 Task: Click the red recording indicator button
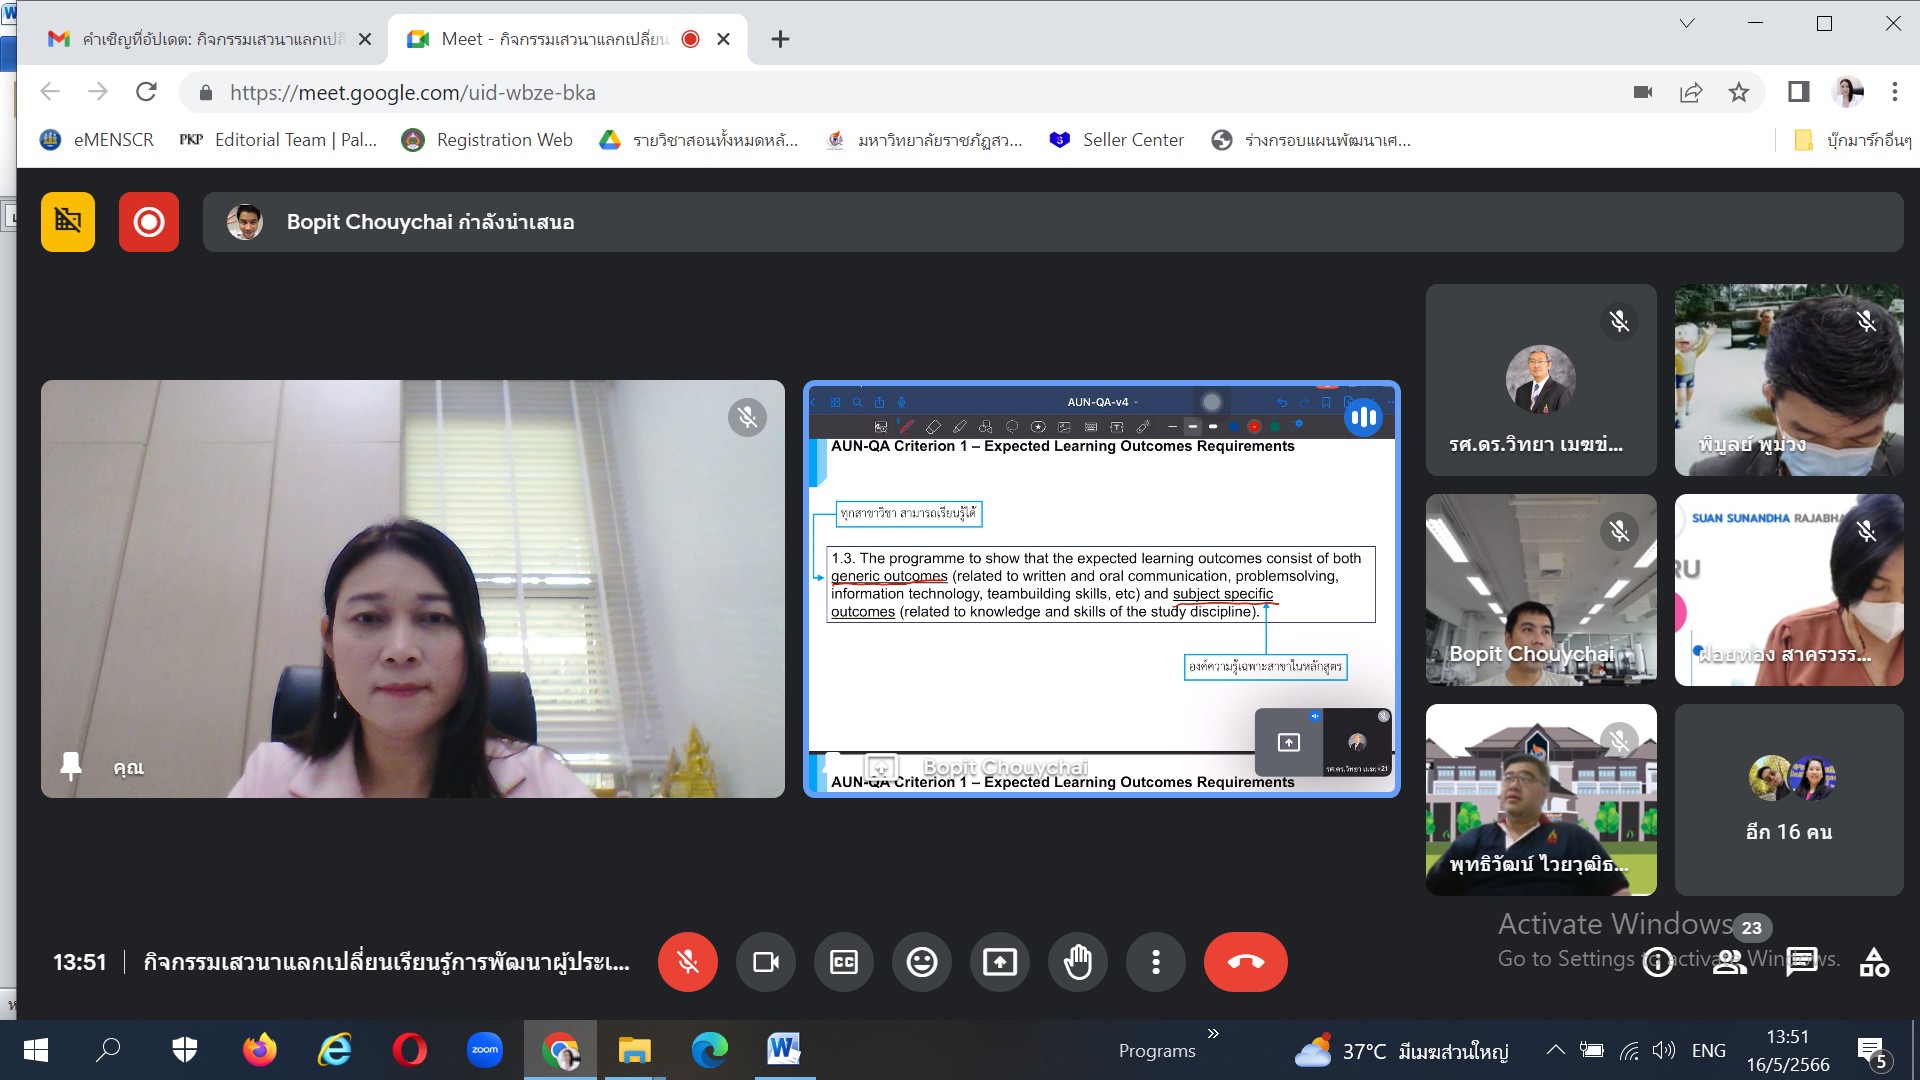coord(149,222)
